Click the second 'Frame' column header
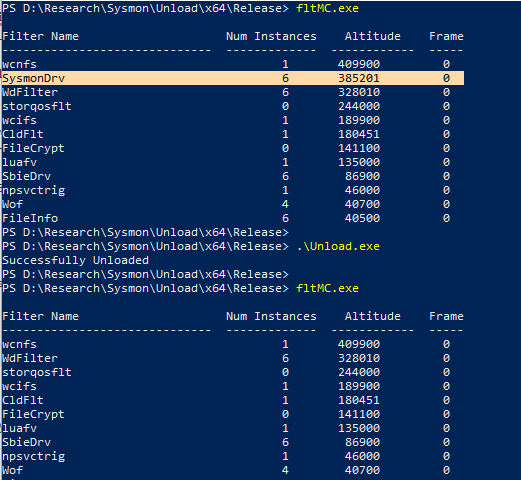 [446, 316]
